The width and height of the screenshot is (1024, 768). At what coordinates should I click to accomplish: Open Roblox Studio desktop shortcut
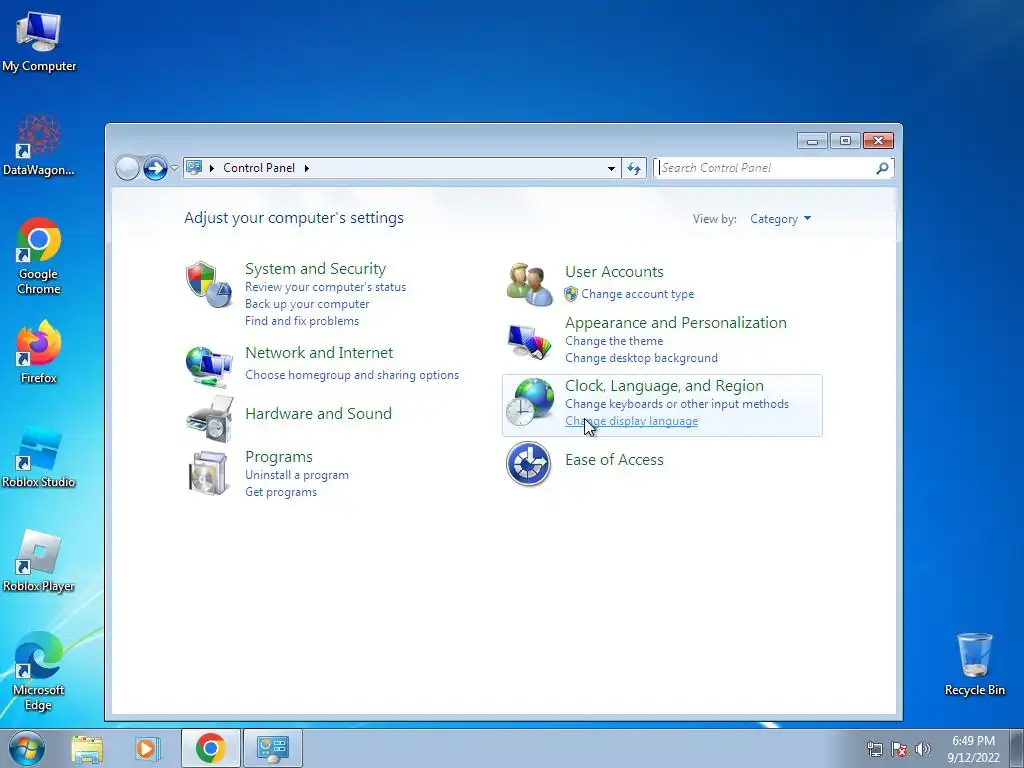[x=39, y=457]
